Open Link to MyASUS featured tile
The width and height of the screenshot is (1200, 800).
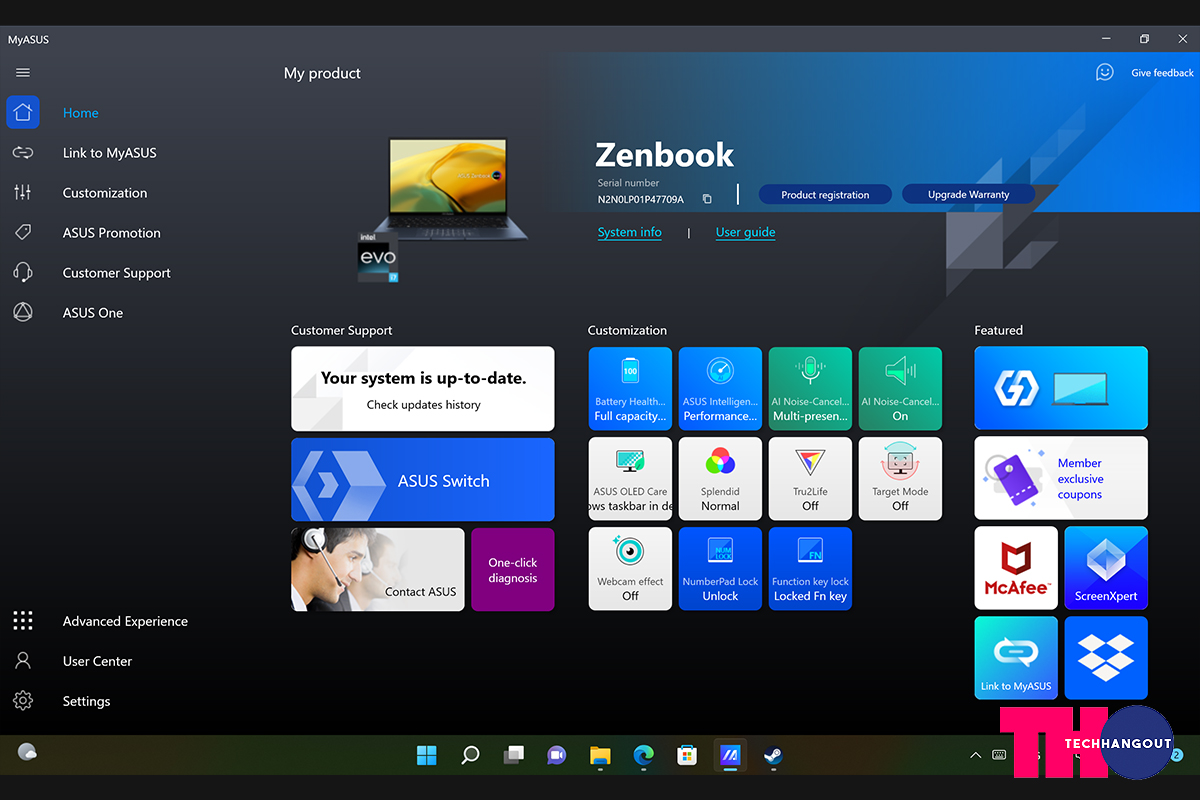pos(1016,658)
